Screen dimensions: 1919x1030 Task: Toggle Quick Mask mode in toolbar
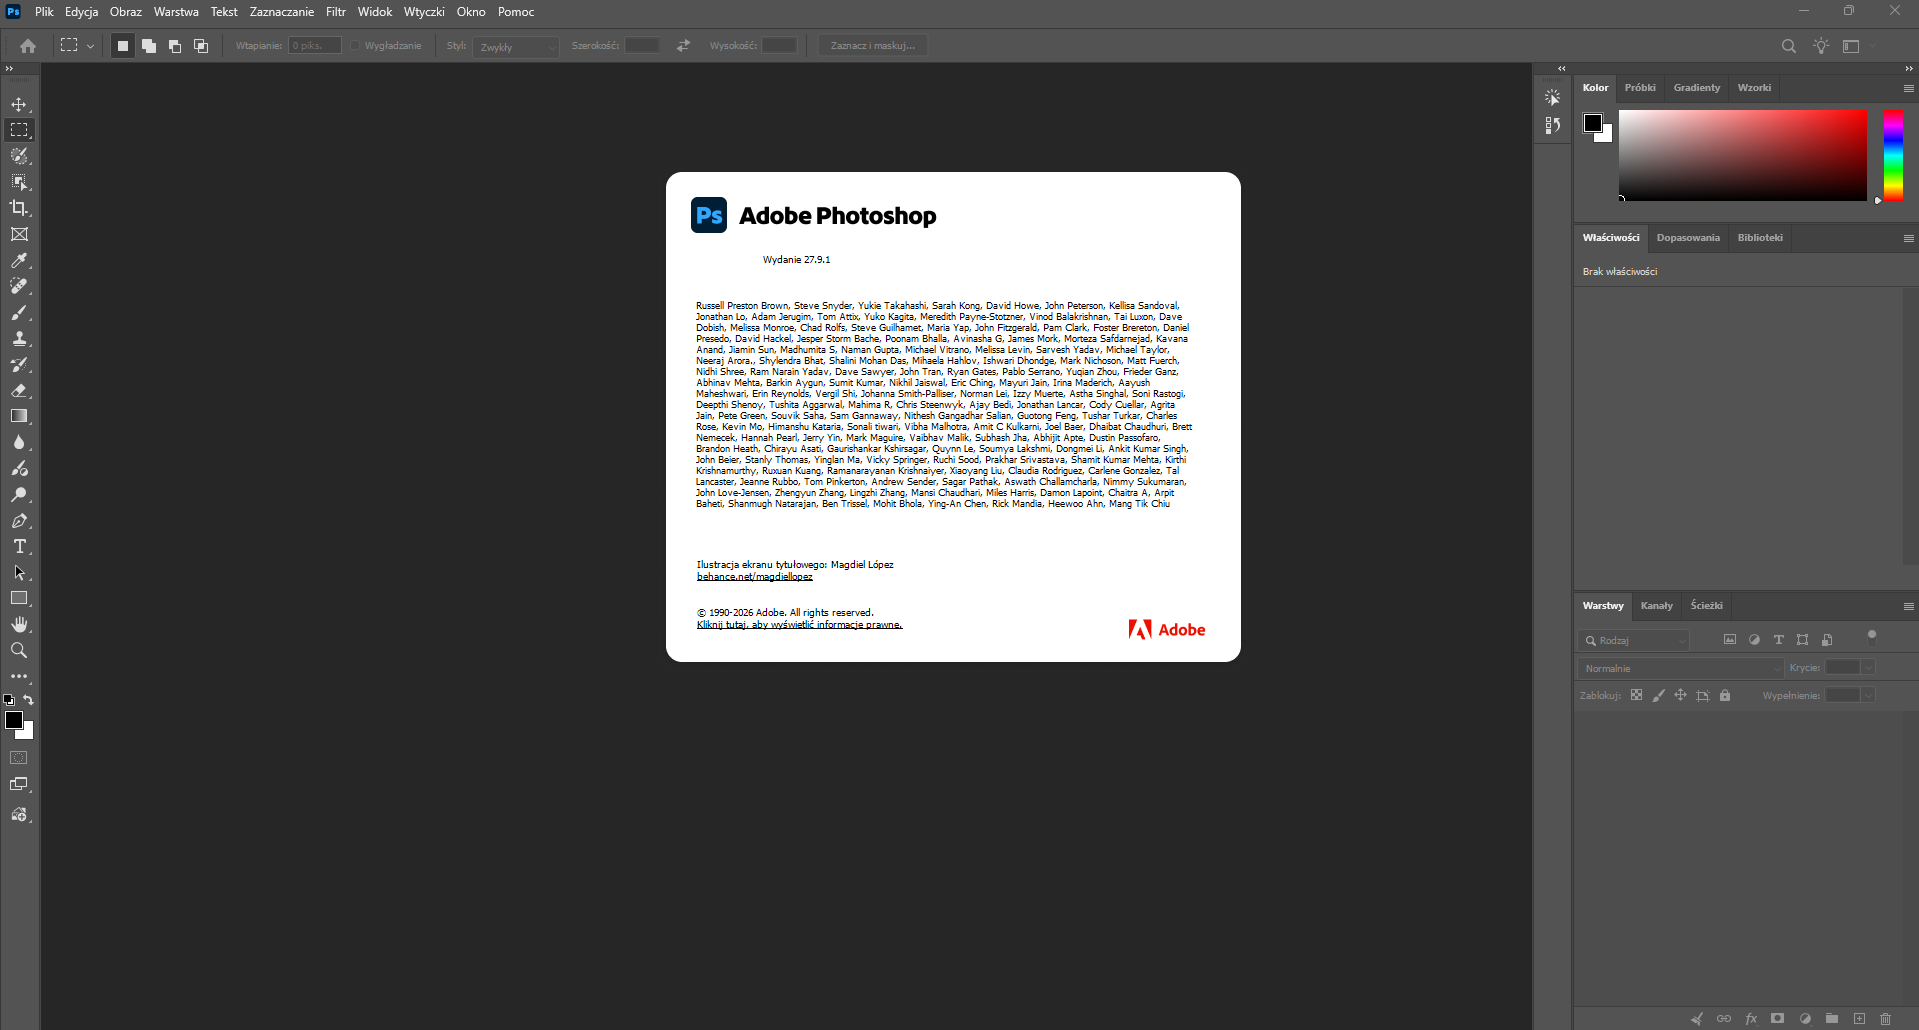click(x=19, y=758)
